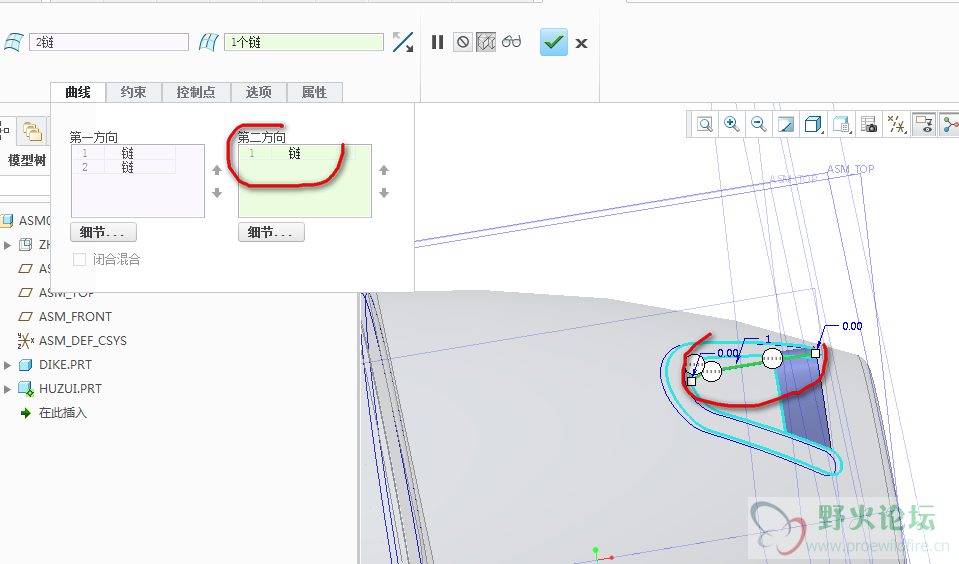Click 细节 button under 第一方向
The width and height of the screenshot is (959, 564).
point(103,232)
